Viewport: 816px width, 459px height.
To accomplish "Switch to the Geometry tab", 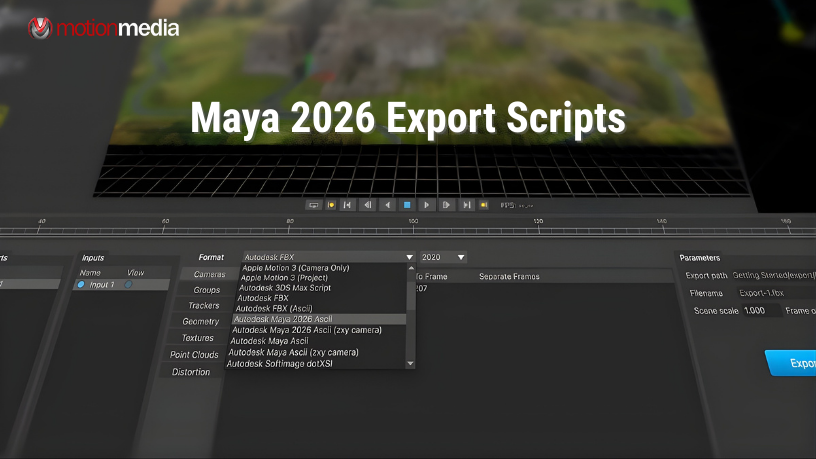I will point(200,322).
